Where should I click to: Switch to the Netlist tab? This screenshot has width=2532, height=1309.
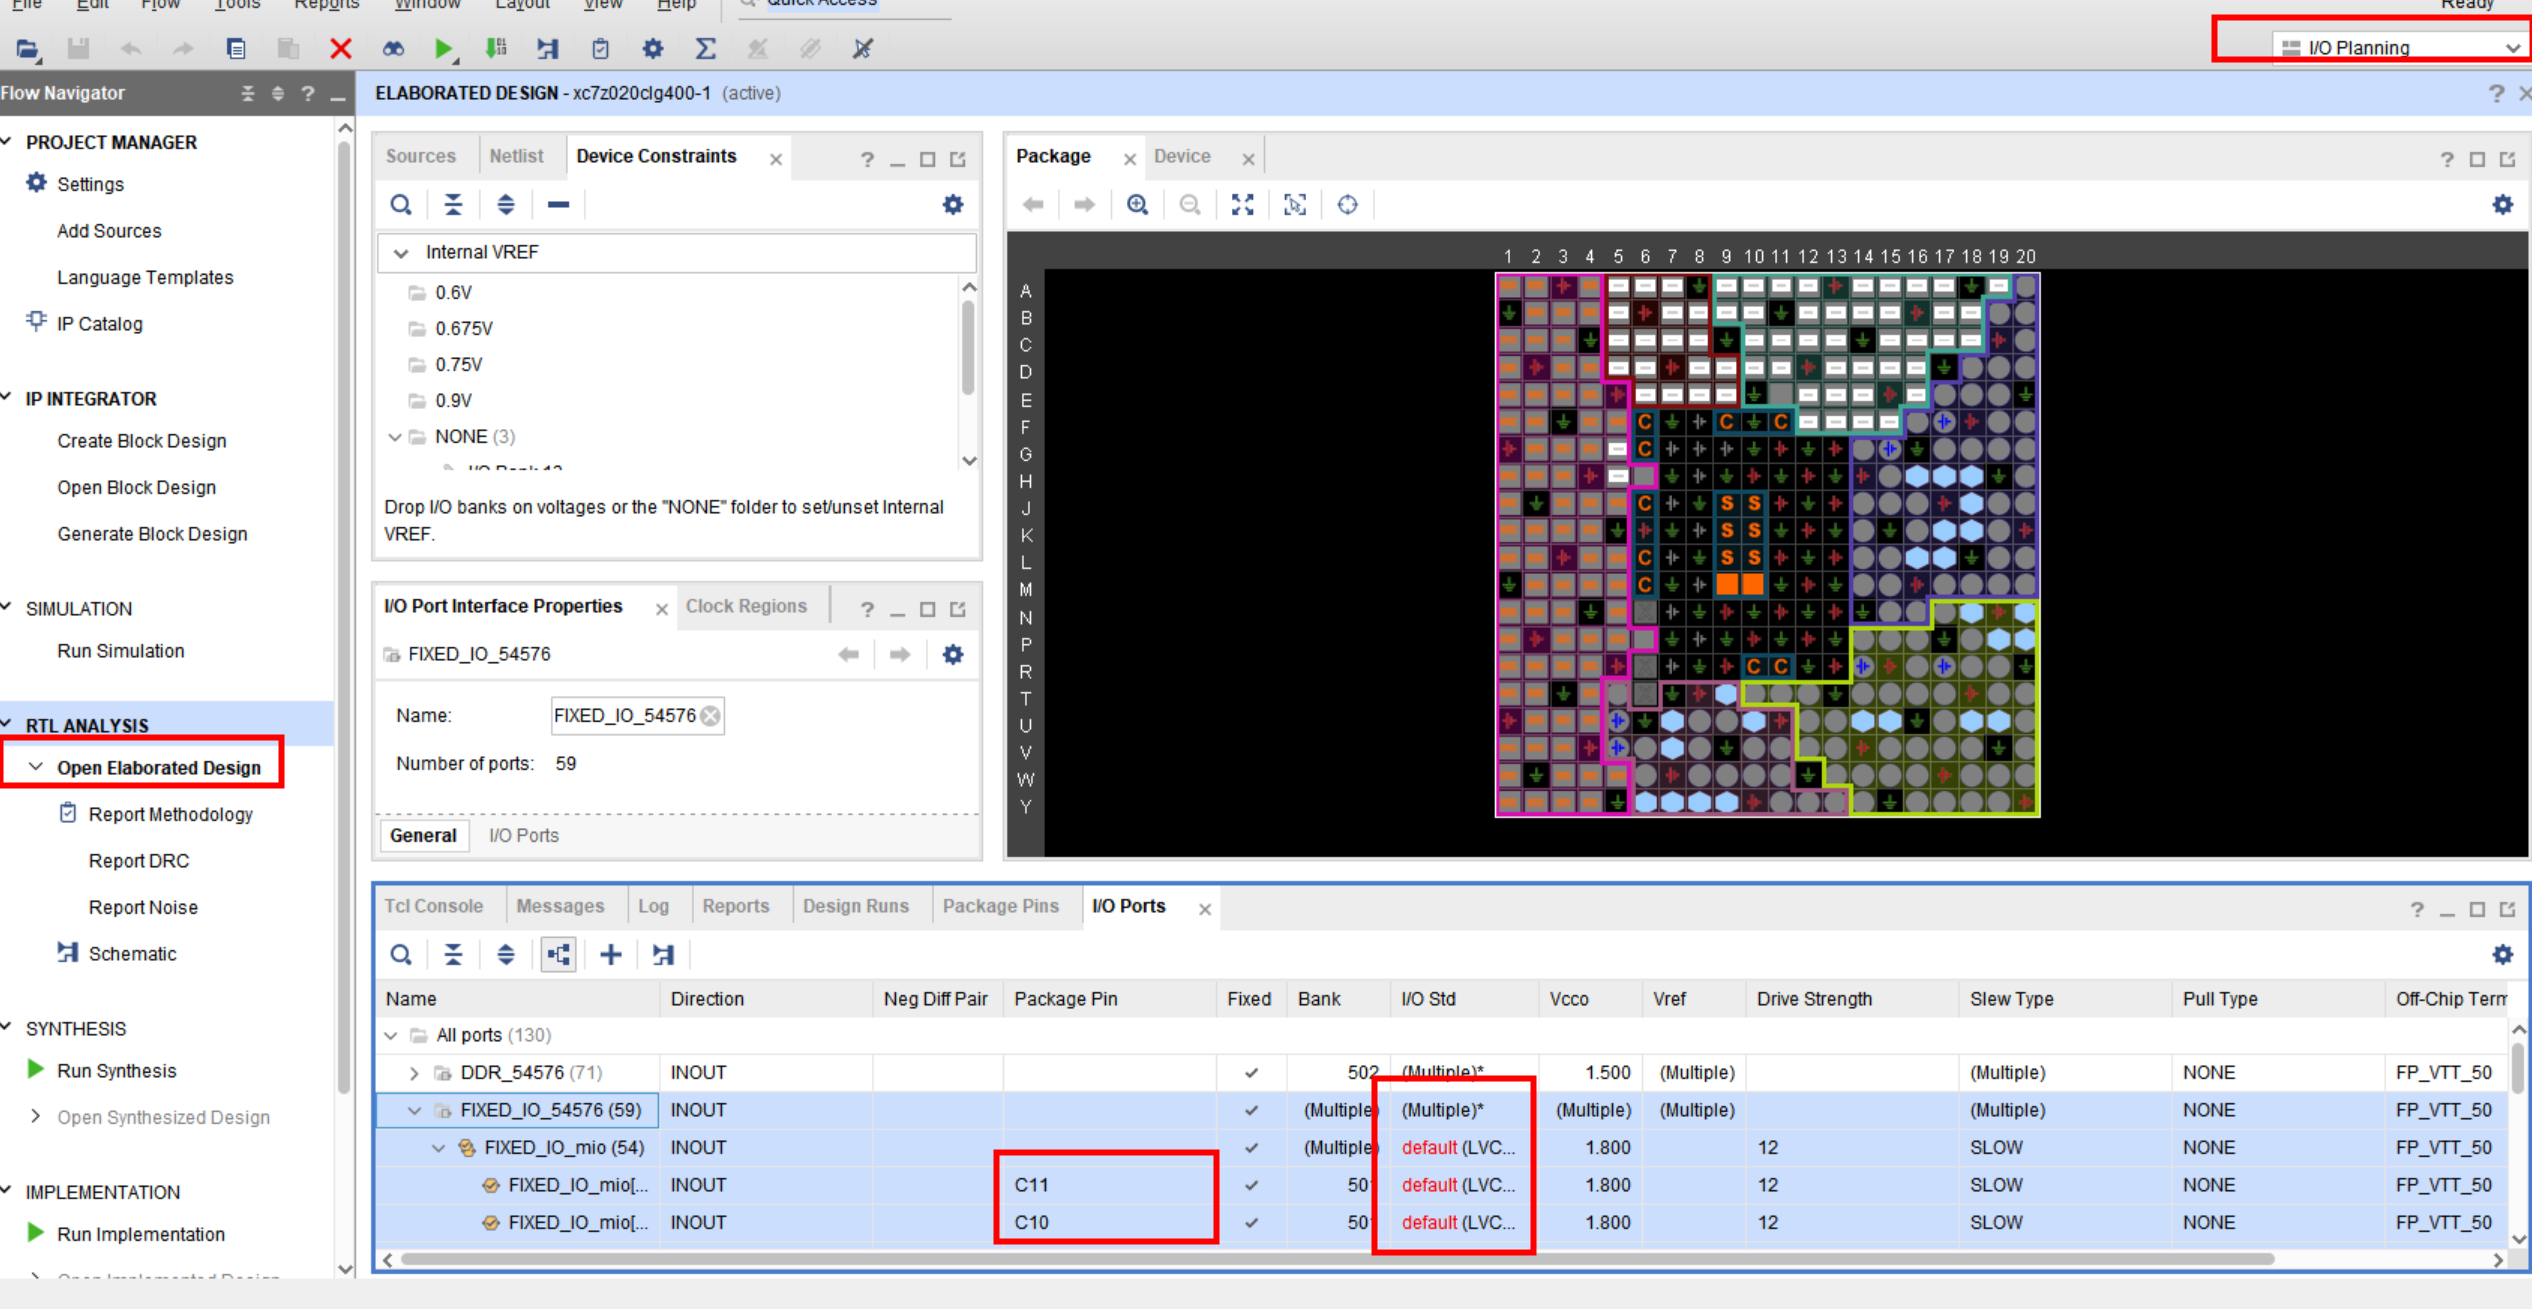pyautogui.click(x=516, y=157)
